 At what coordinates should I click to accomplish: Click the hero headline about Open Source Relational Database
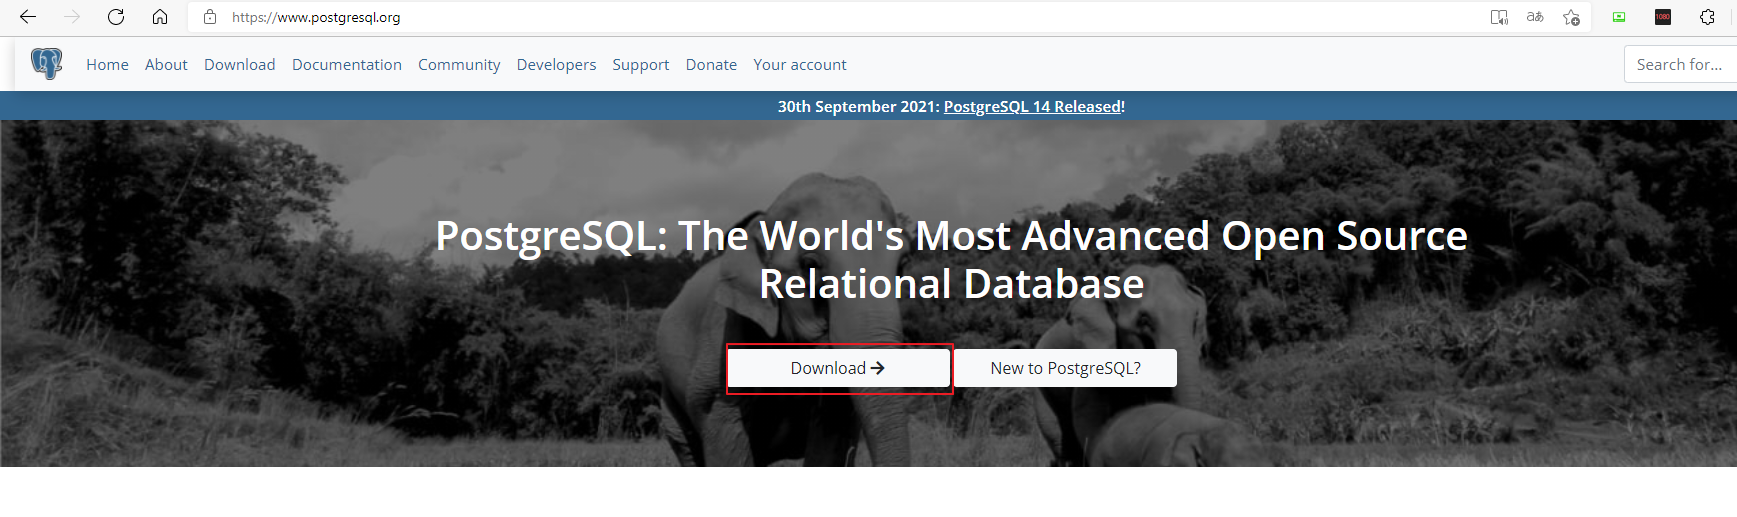[x=951, y=260]
